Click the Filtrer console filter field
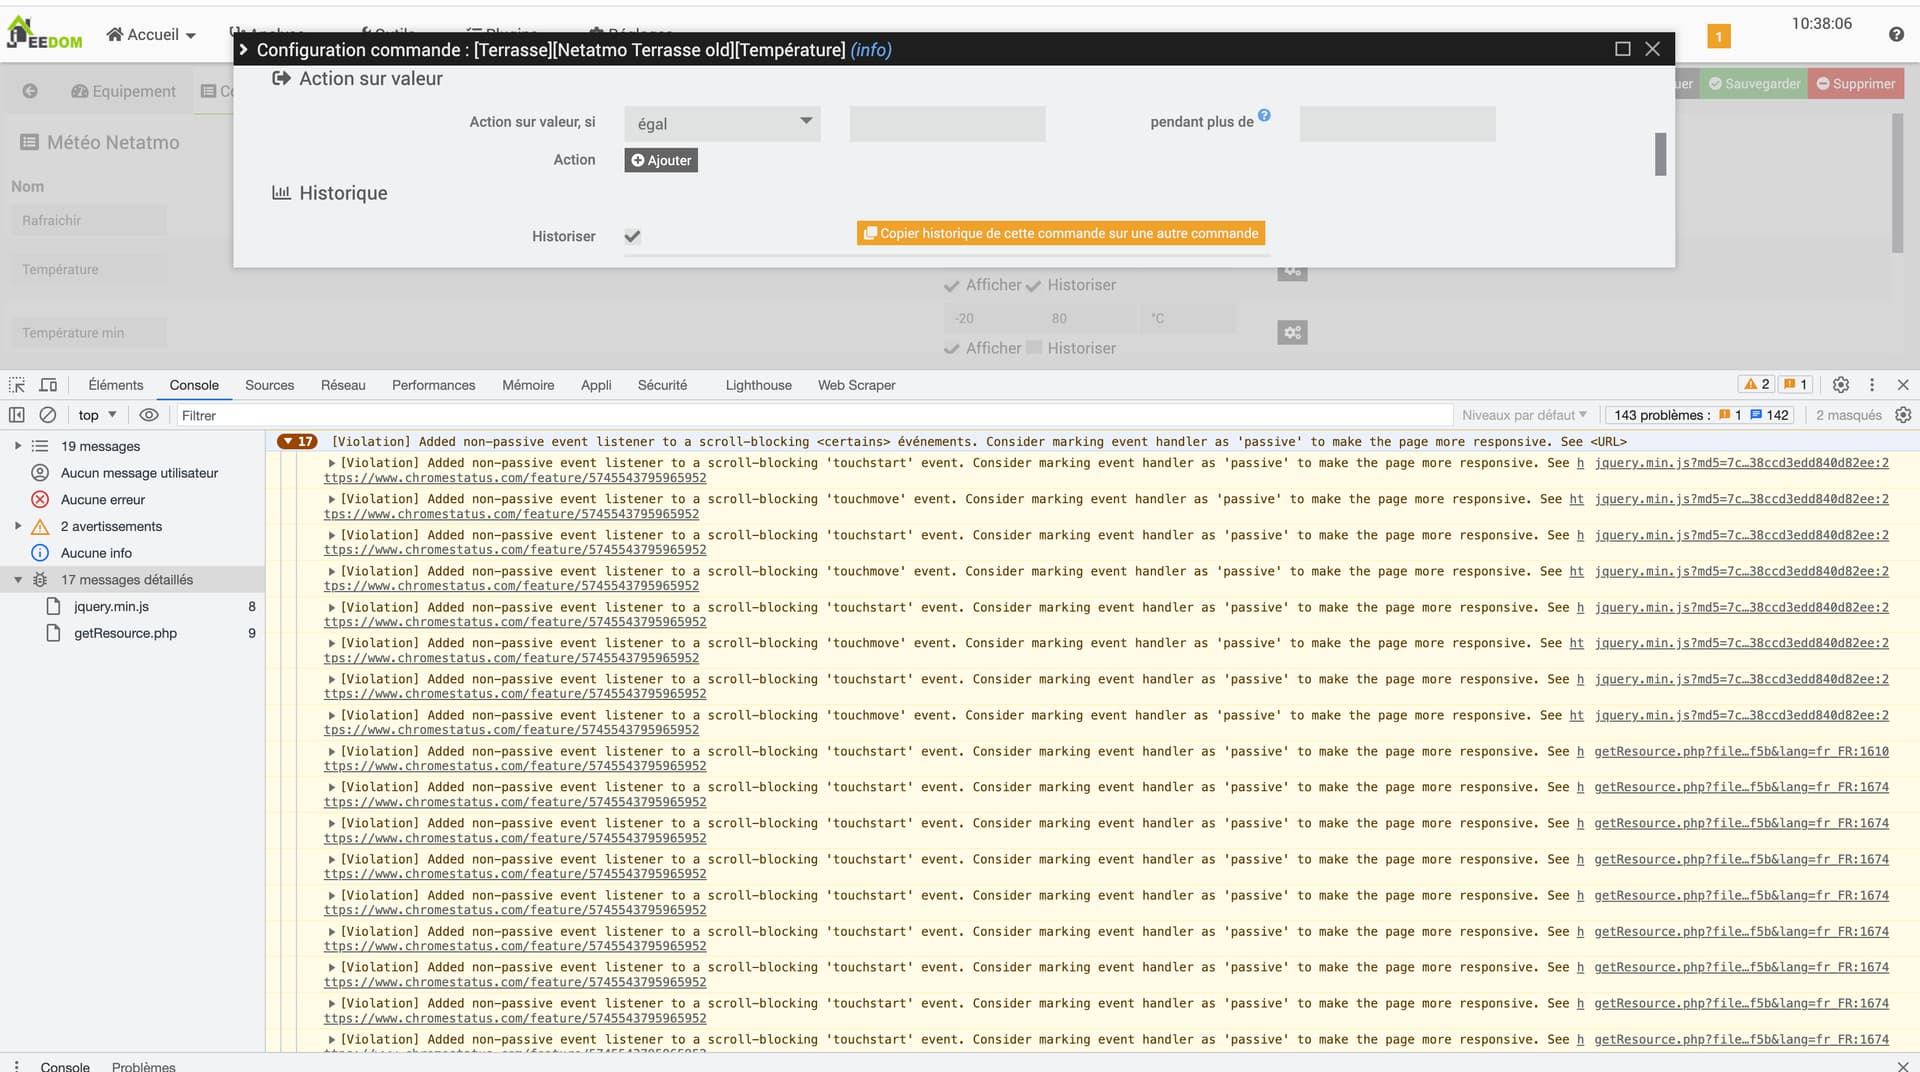1920x1072 pixels. [x=813, y=415]
